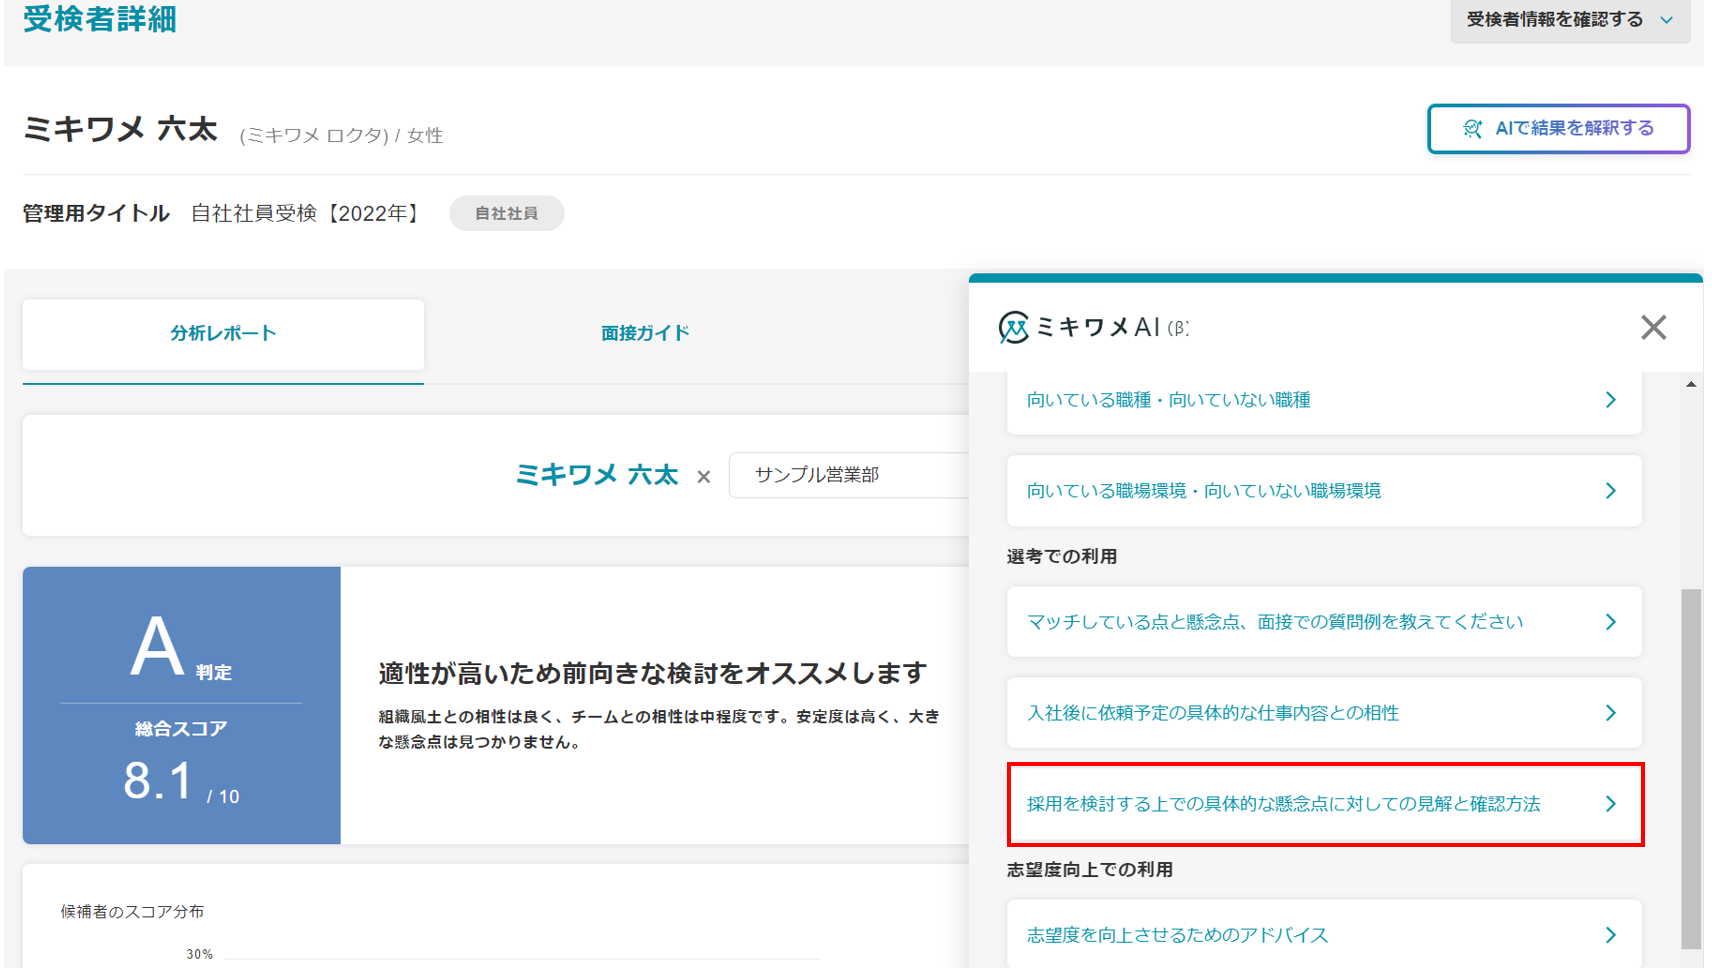Click chevron on 向いている職場環境 row

[1610, 491]
